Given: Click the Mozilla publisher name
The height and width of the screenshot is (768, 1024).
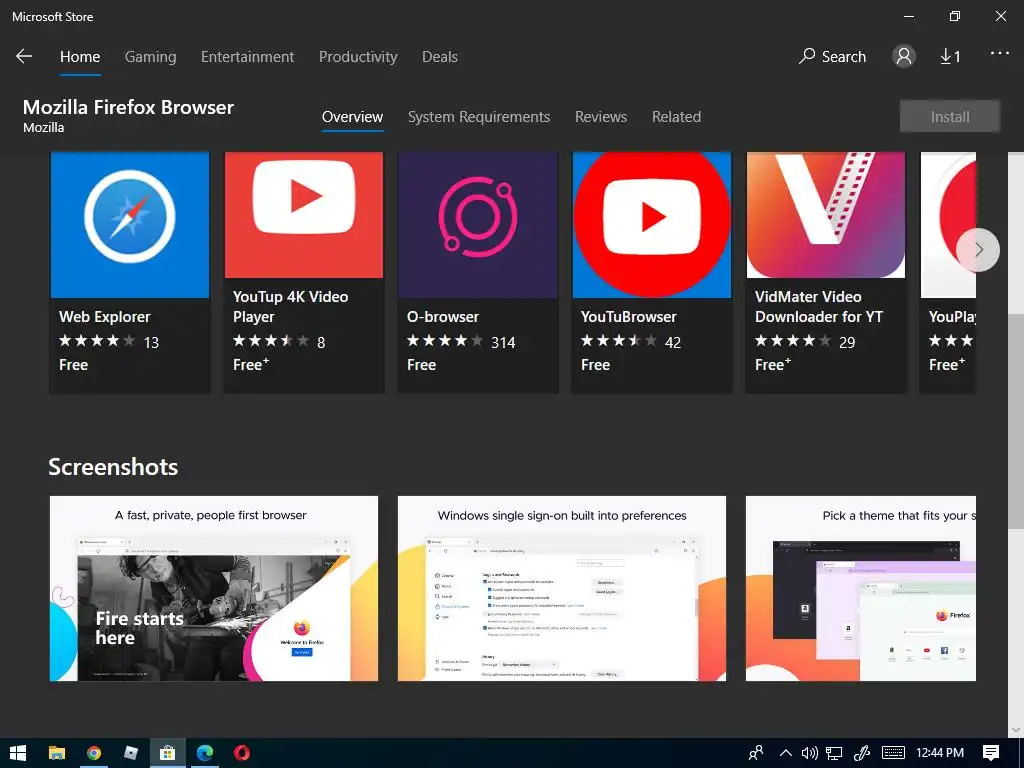Looking at the screenshot, I should (44, 127).
